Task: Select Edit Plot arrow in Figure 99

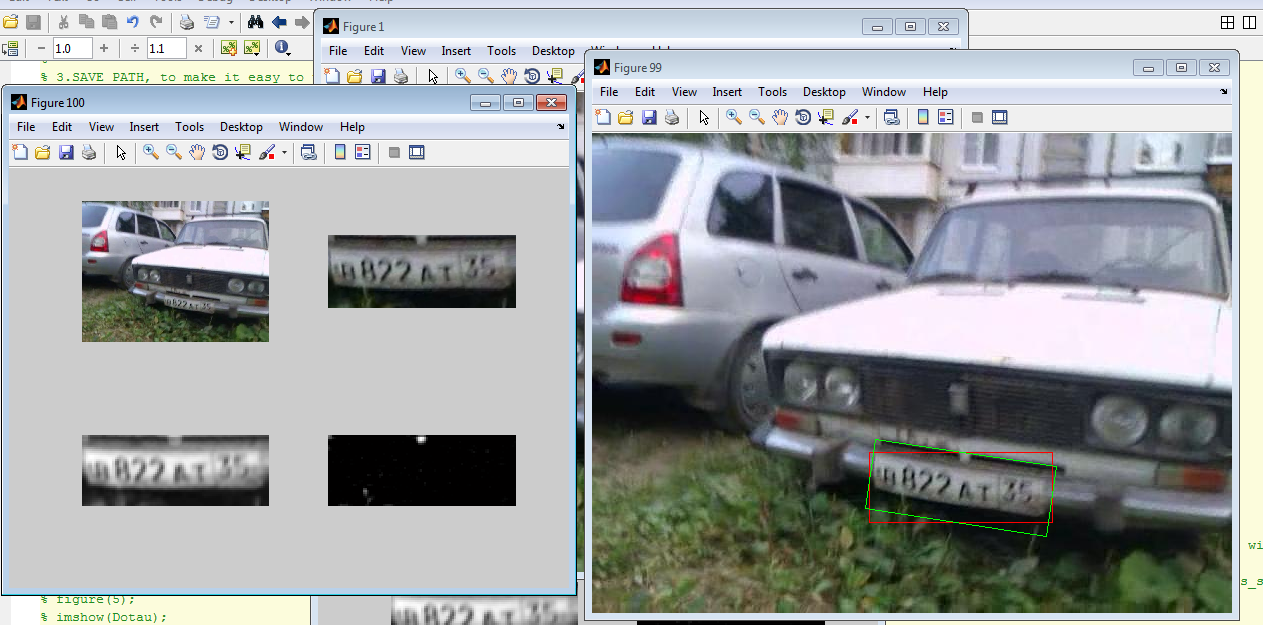Action: 704,117
